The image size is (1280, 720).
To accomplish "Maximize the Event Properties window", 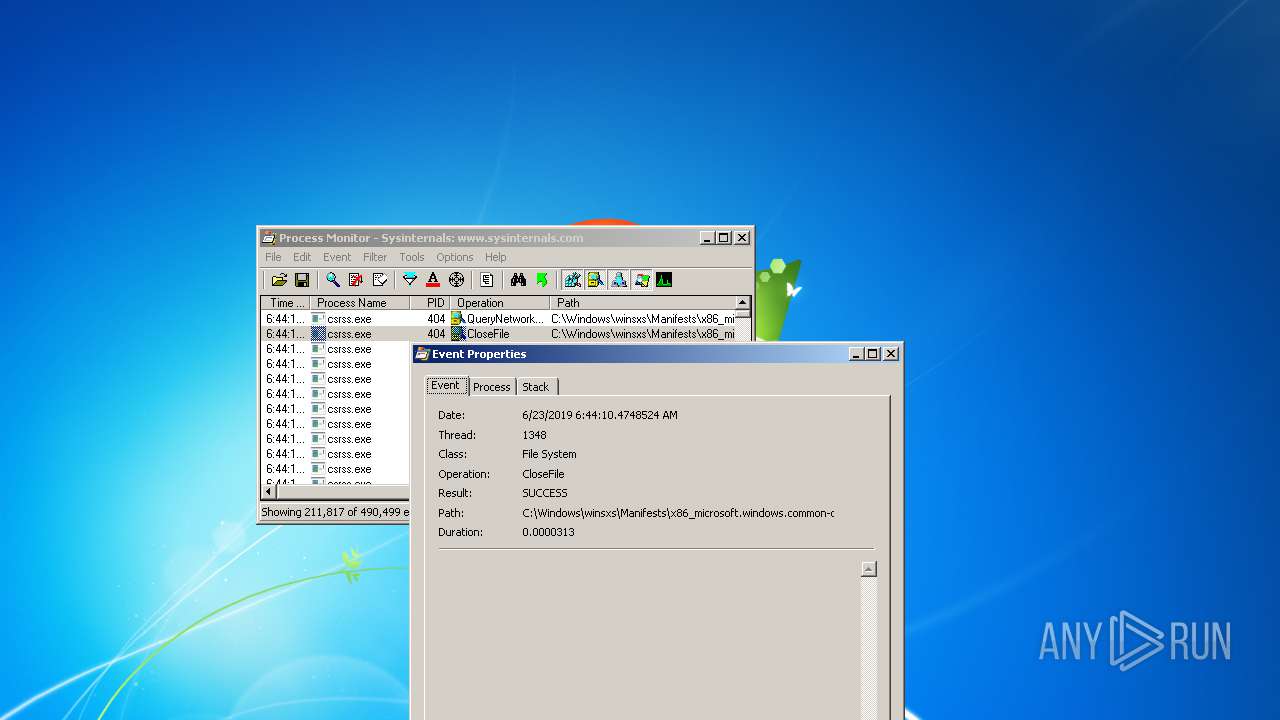I will tap(873, 354).
